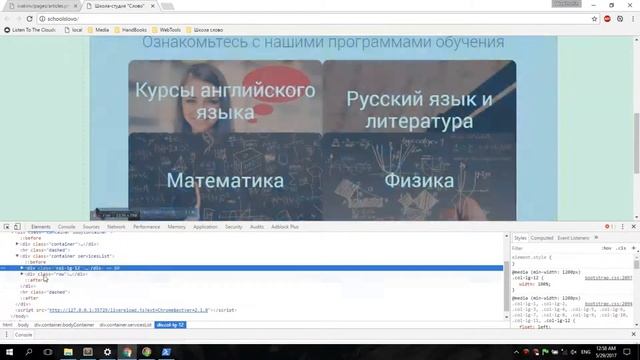Toggle the DevTools device toolbar

(x=17, y=227)
